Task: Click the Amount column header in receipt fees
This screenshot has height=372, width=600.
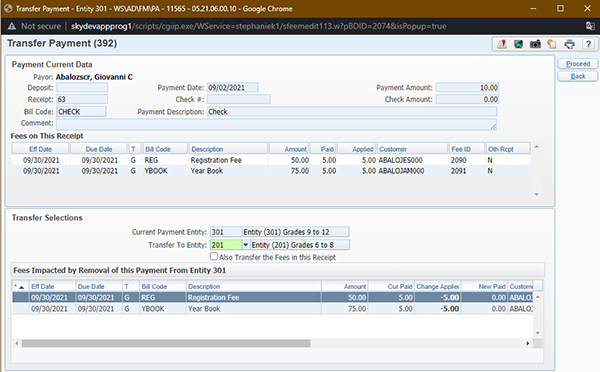Action: 289,149
